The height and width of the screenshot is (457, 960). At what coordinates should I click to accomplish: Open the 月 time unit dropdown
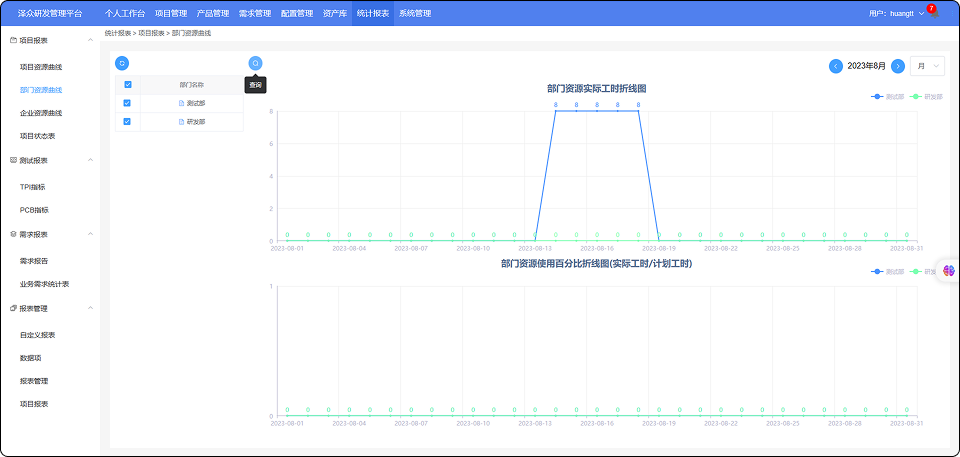[x=927, y=66]
